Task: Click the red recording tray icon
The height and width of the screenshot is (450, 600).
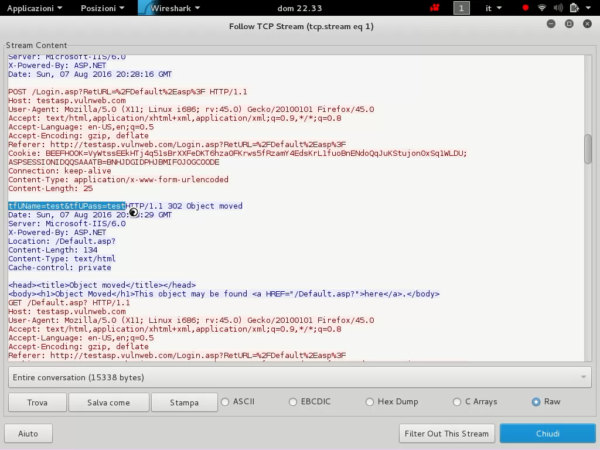Action: coord(434,8)
